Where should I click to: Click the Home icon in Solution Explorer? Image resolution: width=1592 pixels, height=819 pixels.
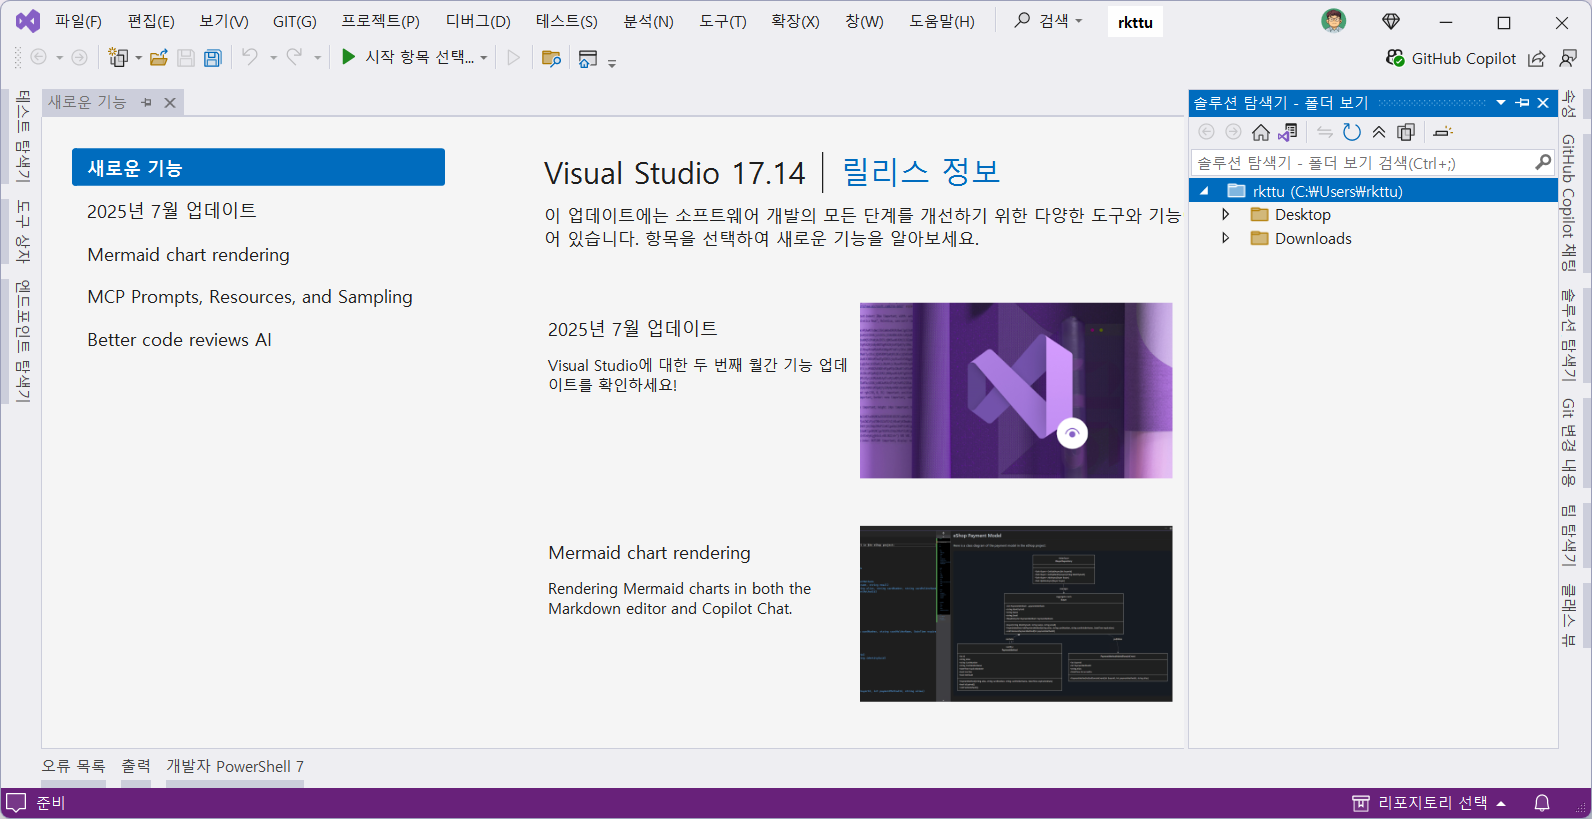[x=1261, y=132]
